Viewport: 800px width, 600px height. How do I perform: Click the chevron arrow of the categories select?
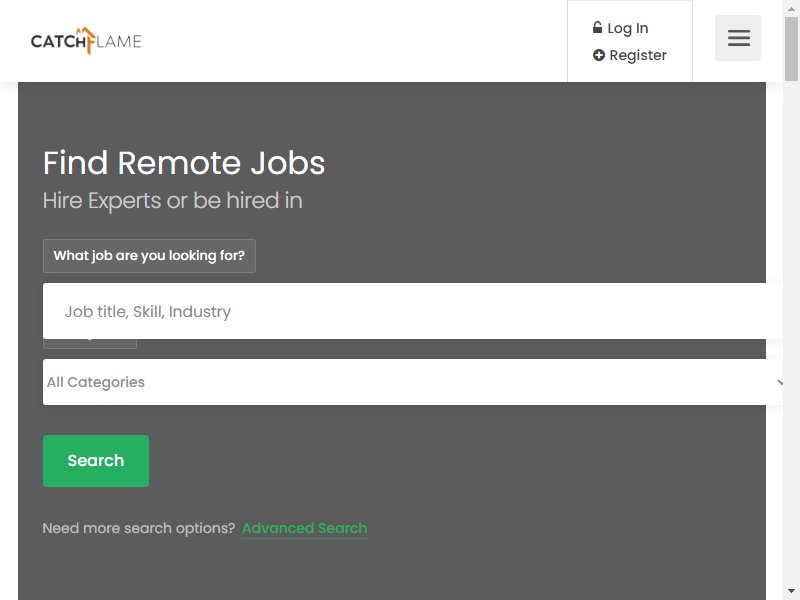[779, 382]
